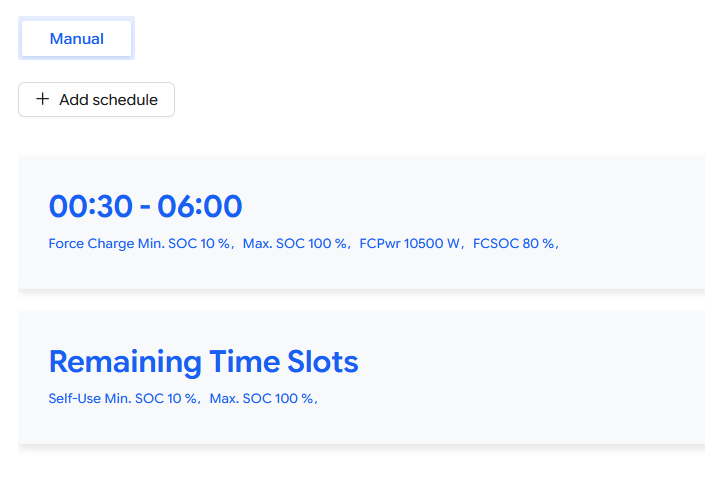Select the 06:00 end time text
Viewport: 705px width, 490px height.
pyautogui.click(x=200, y=206)
